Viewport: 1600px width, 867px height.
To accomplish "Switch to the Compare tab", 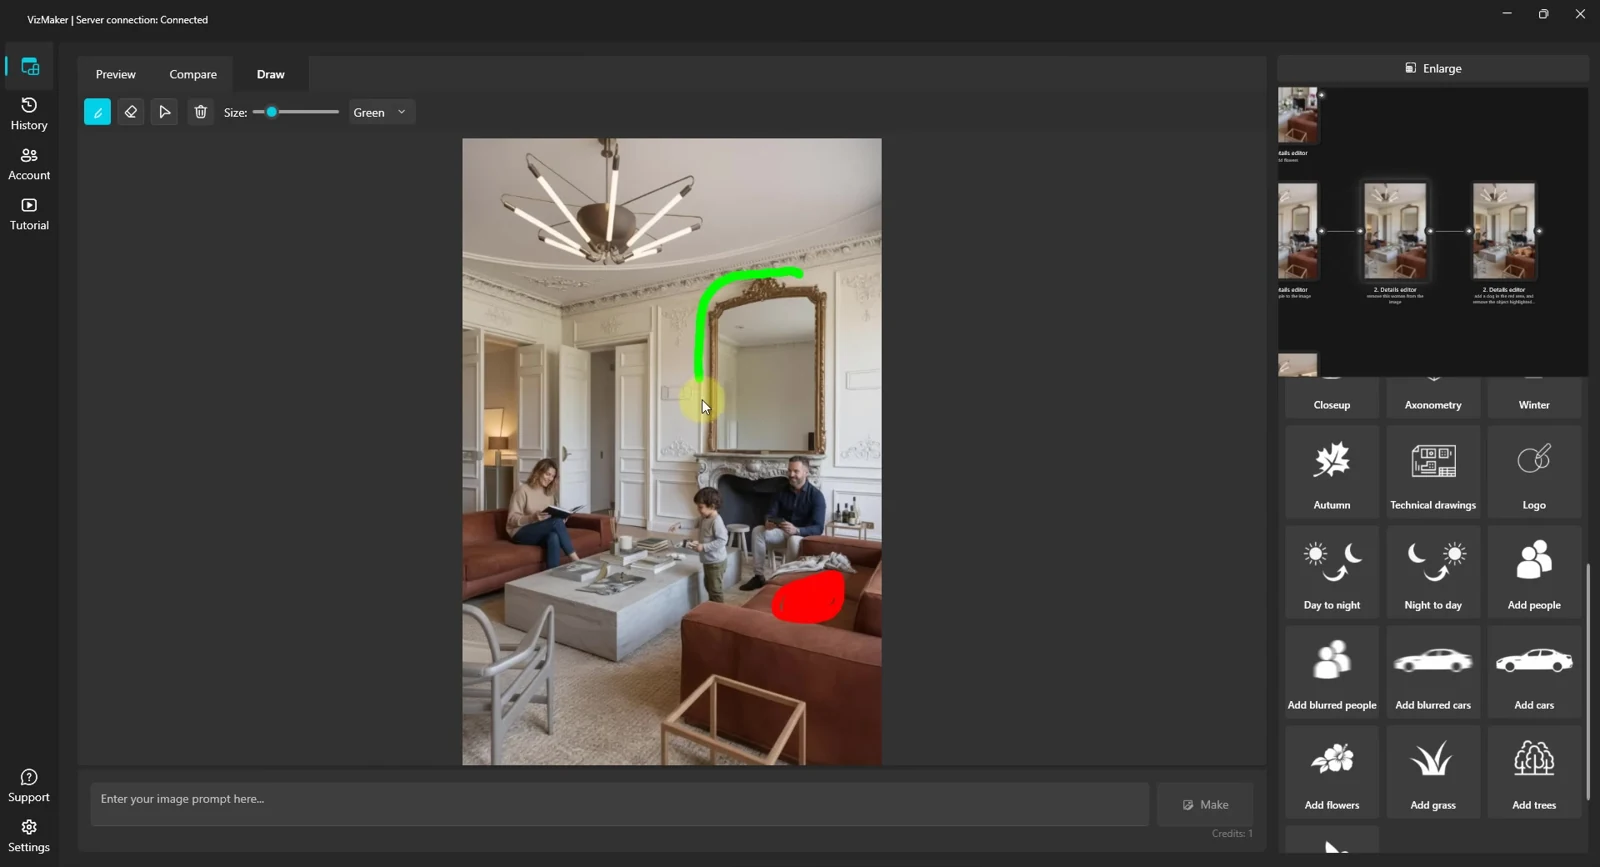I will (x=193, y=74).
